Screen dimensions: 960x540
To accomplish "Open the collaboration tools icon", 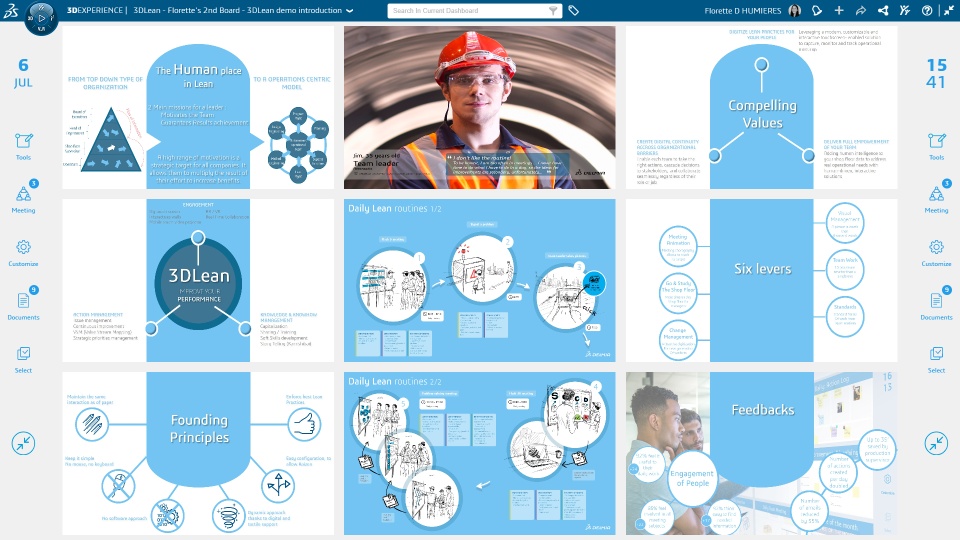I will click(905, 10).
